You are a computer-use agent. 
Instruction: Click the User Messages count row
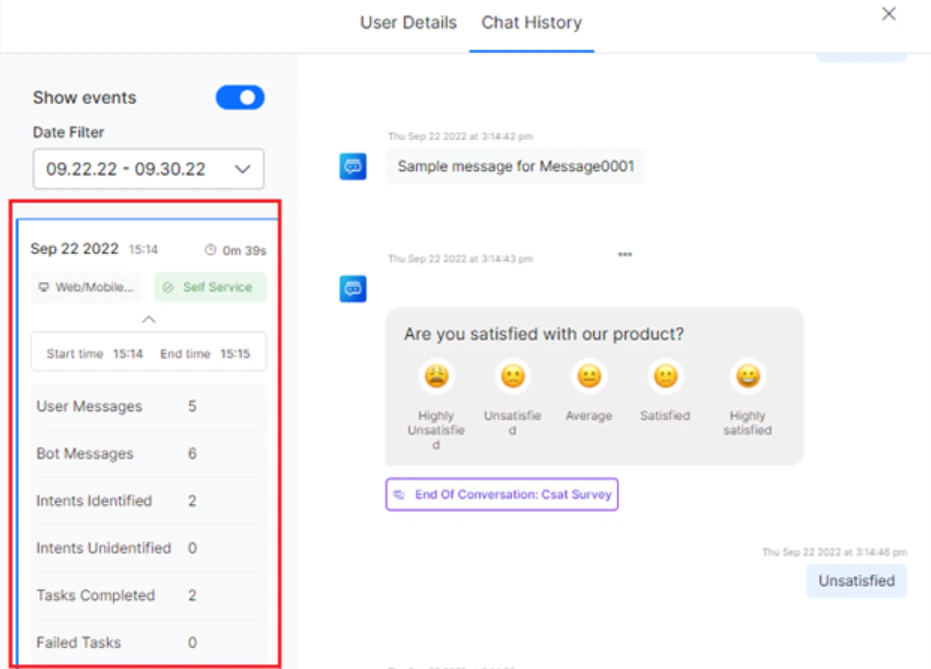[148, 407]
